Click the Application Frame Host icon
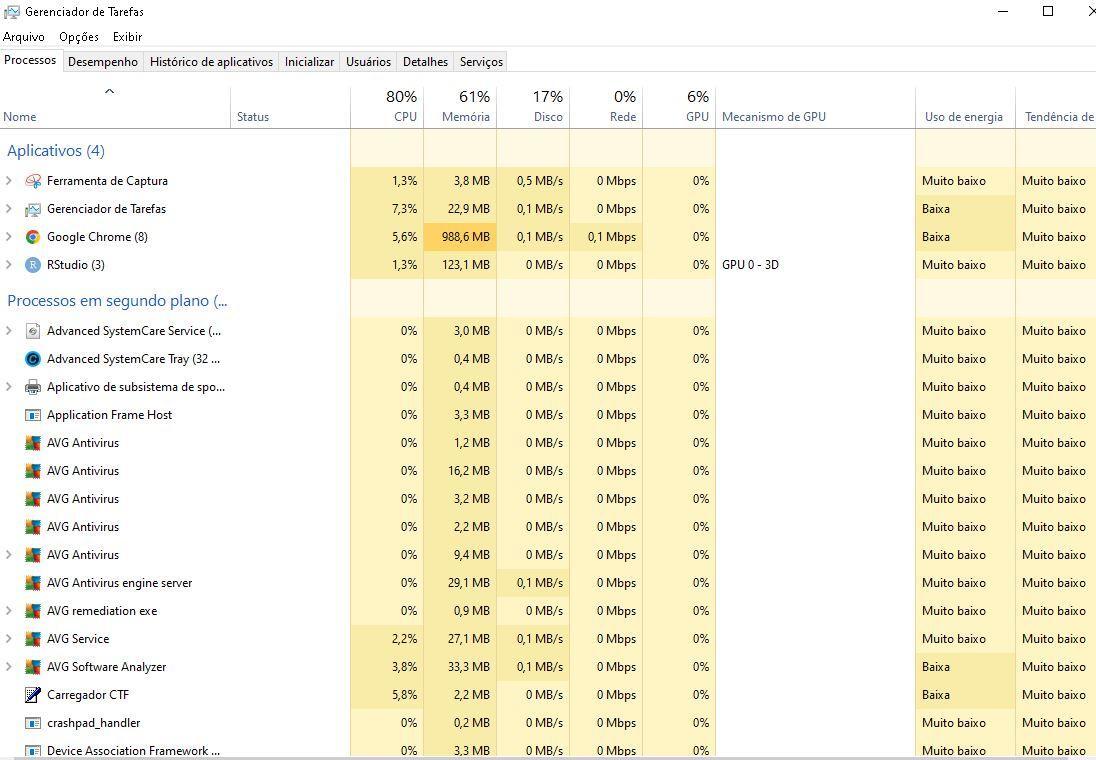The image size is (1096, 760). click(x=33, y=415)
